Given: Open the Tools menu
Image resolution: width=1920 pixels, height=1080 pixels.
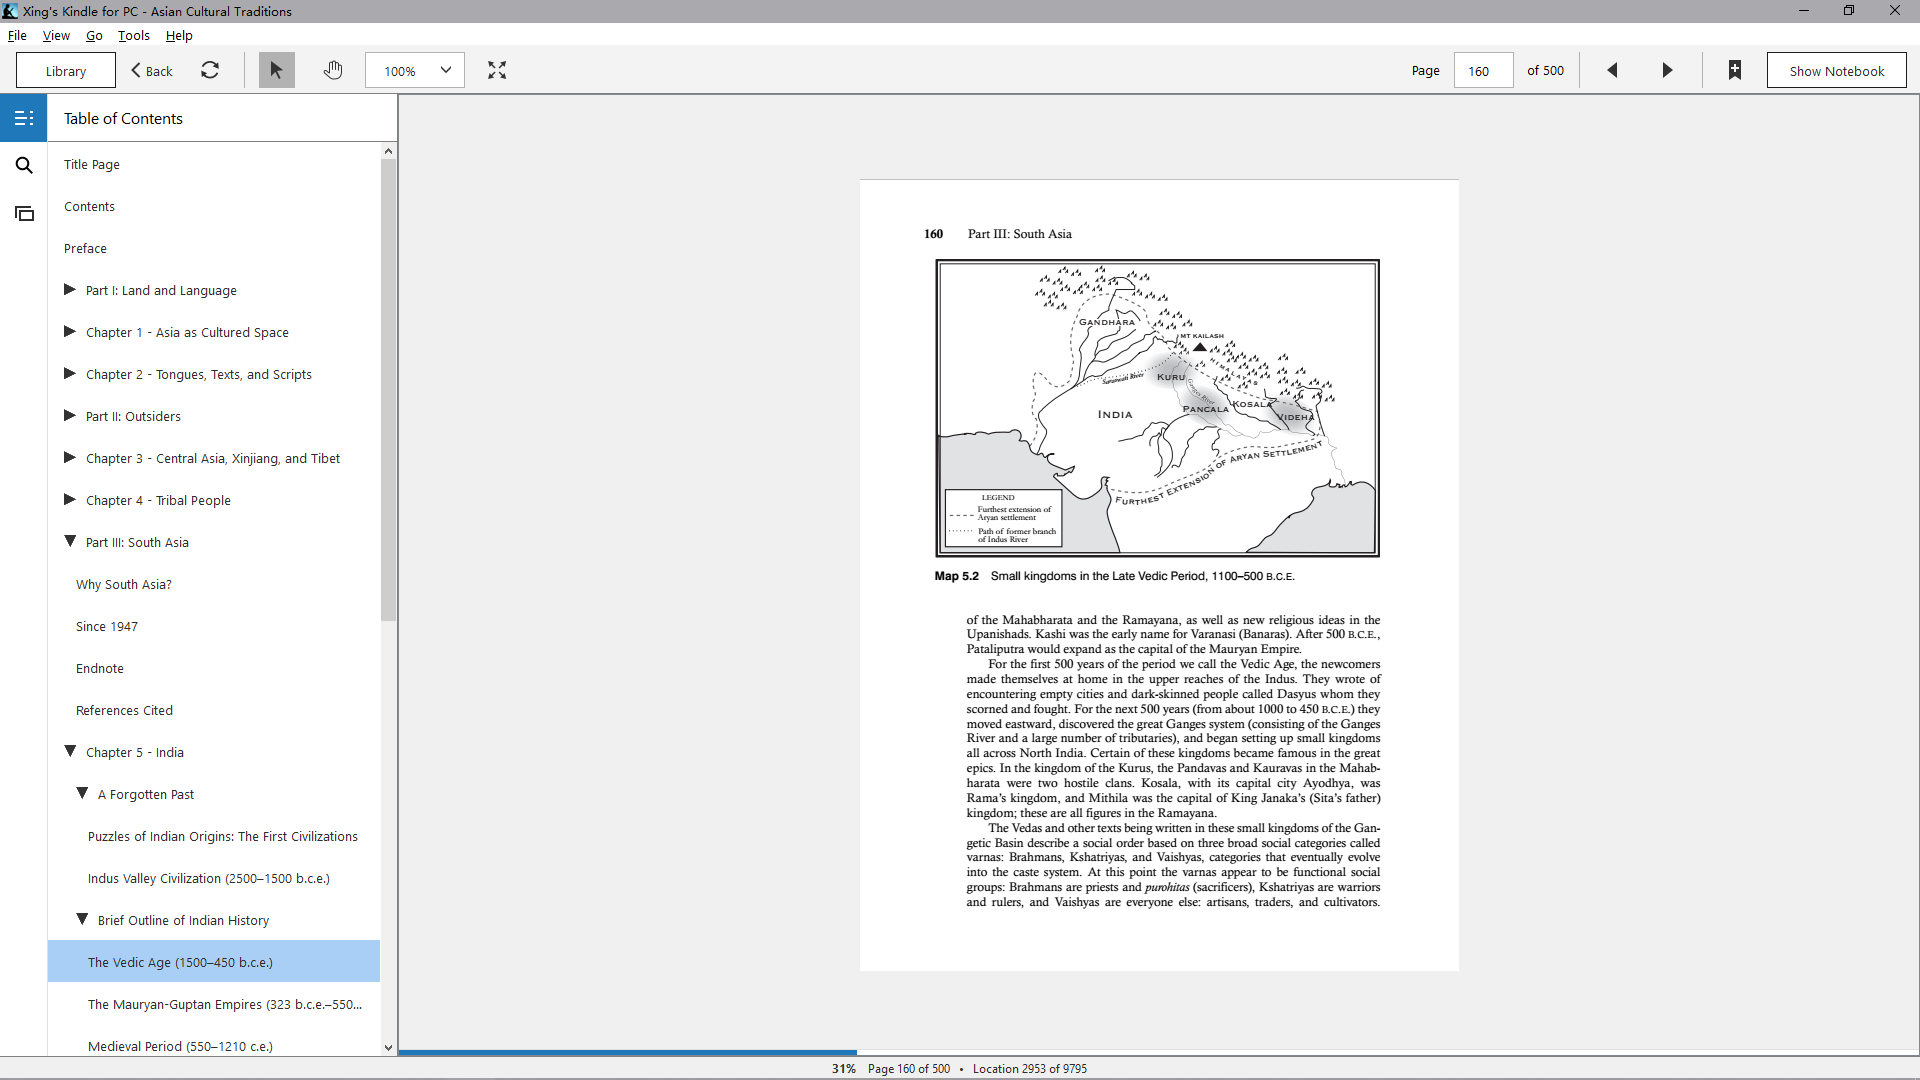Looking at the screenshot, I should 134,35.
